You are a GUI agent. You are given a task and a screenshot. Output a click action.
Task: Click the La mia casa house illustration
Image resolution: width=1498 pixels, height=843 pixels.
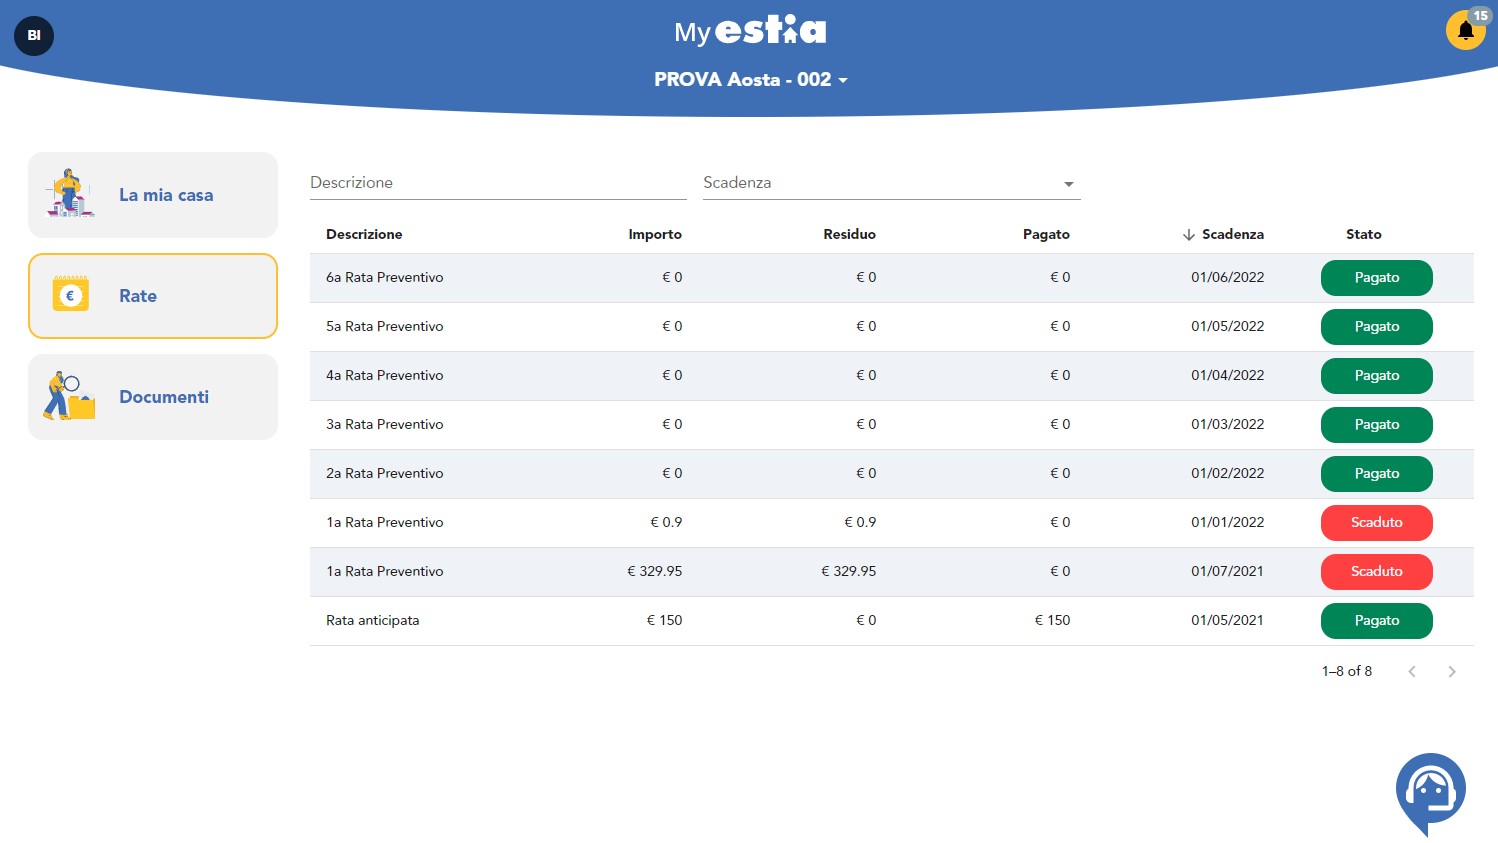(x=69, y=194)
